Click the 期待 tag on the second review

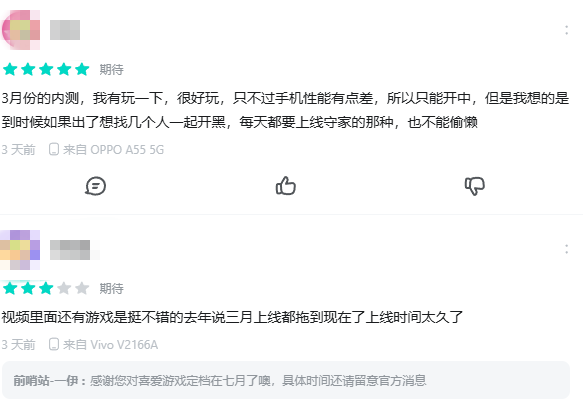pyautogui.click(x=111, y=289)
